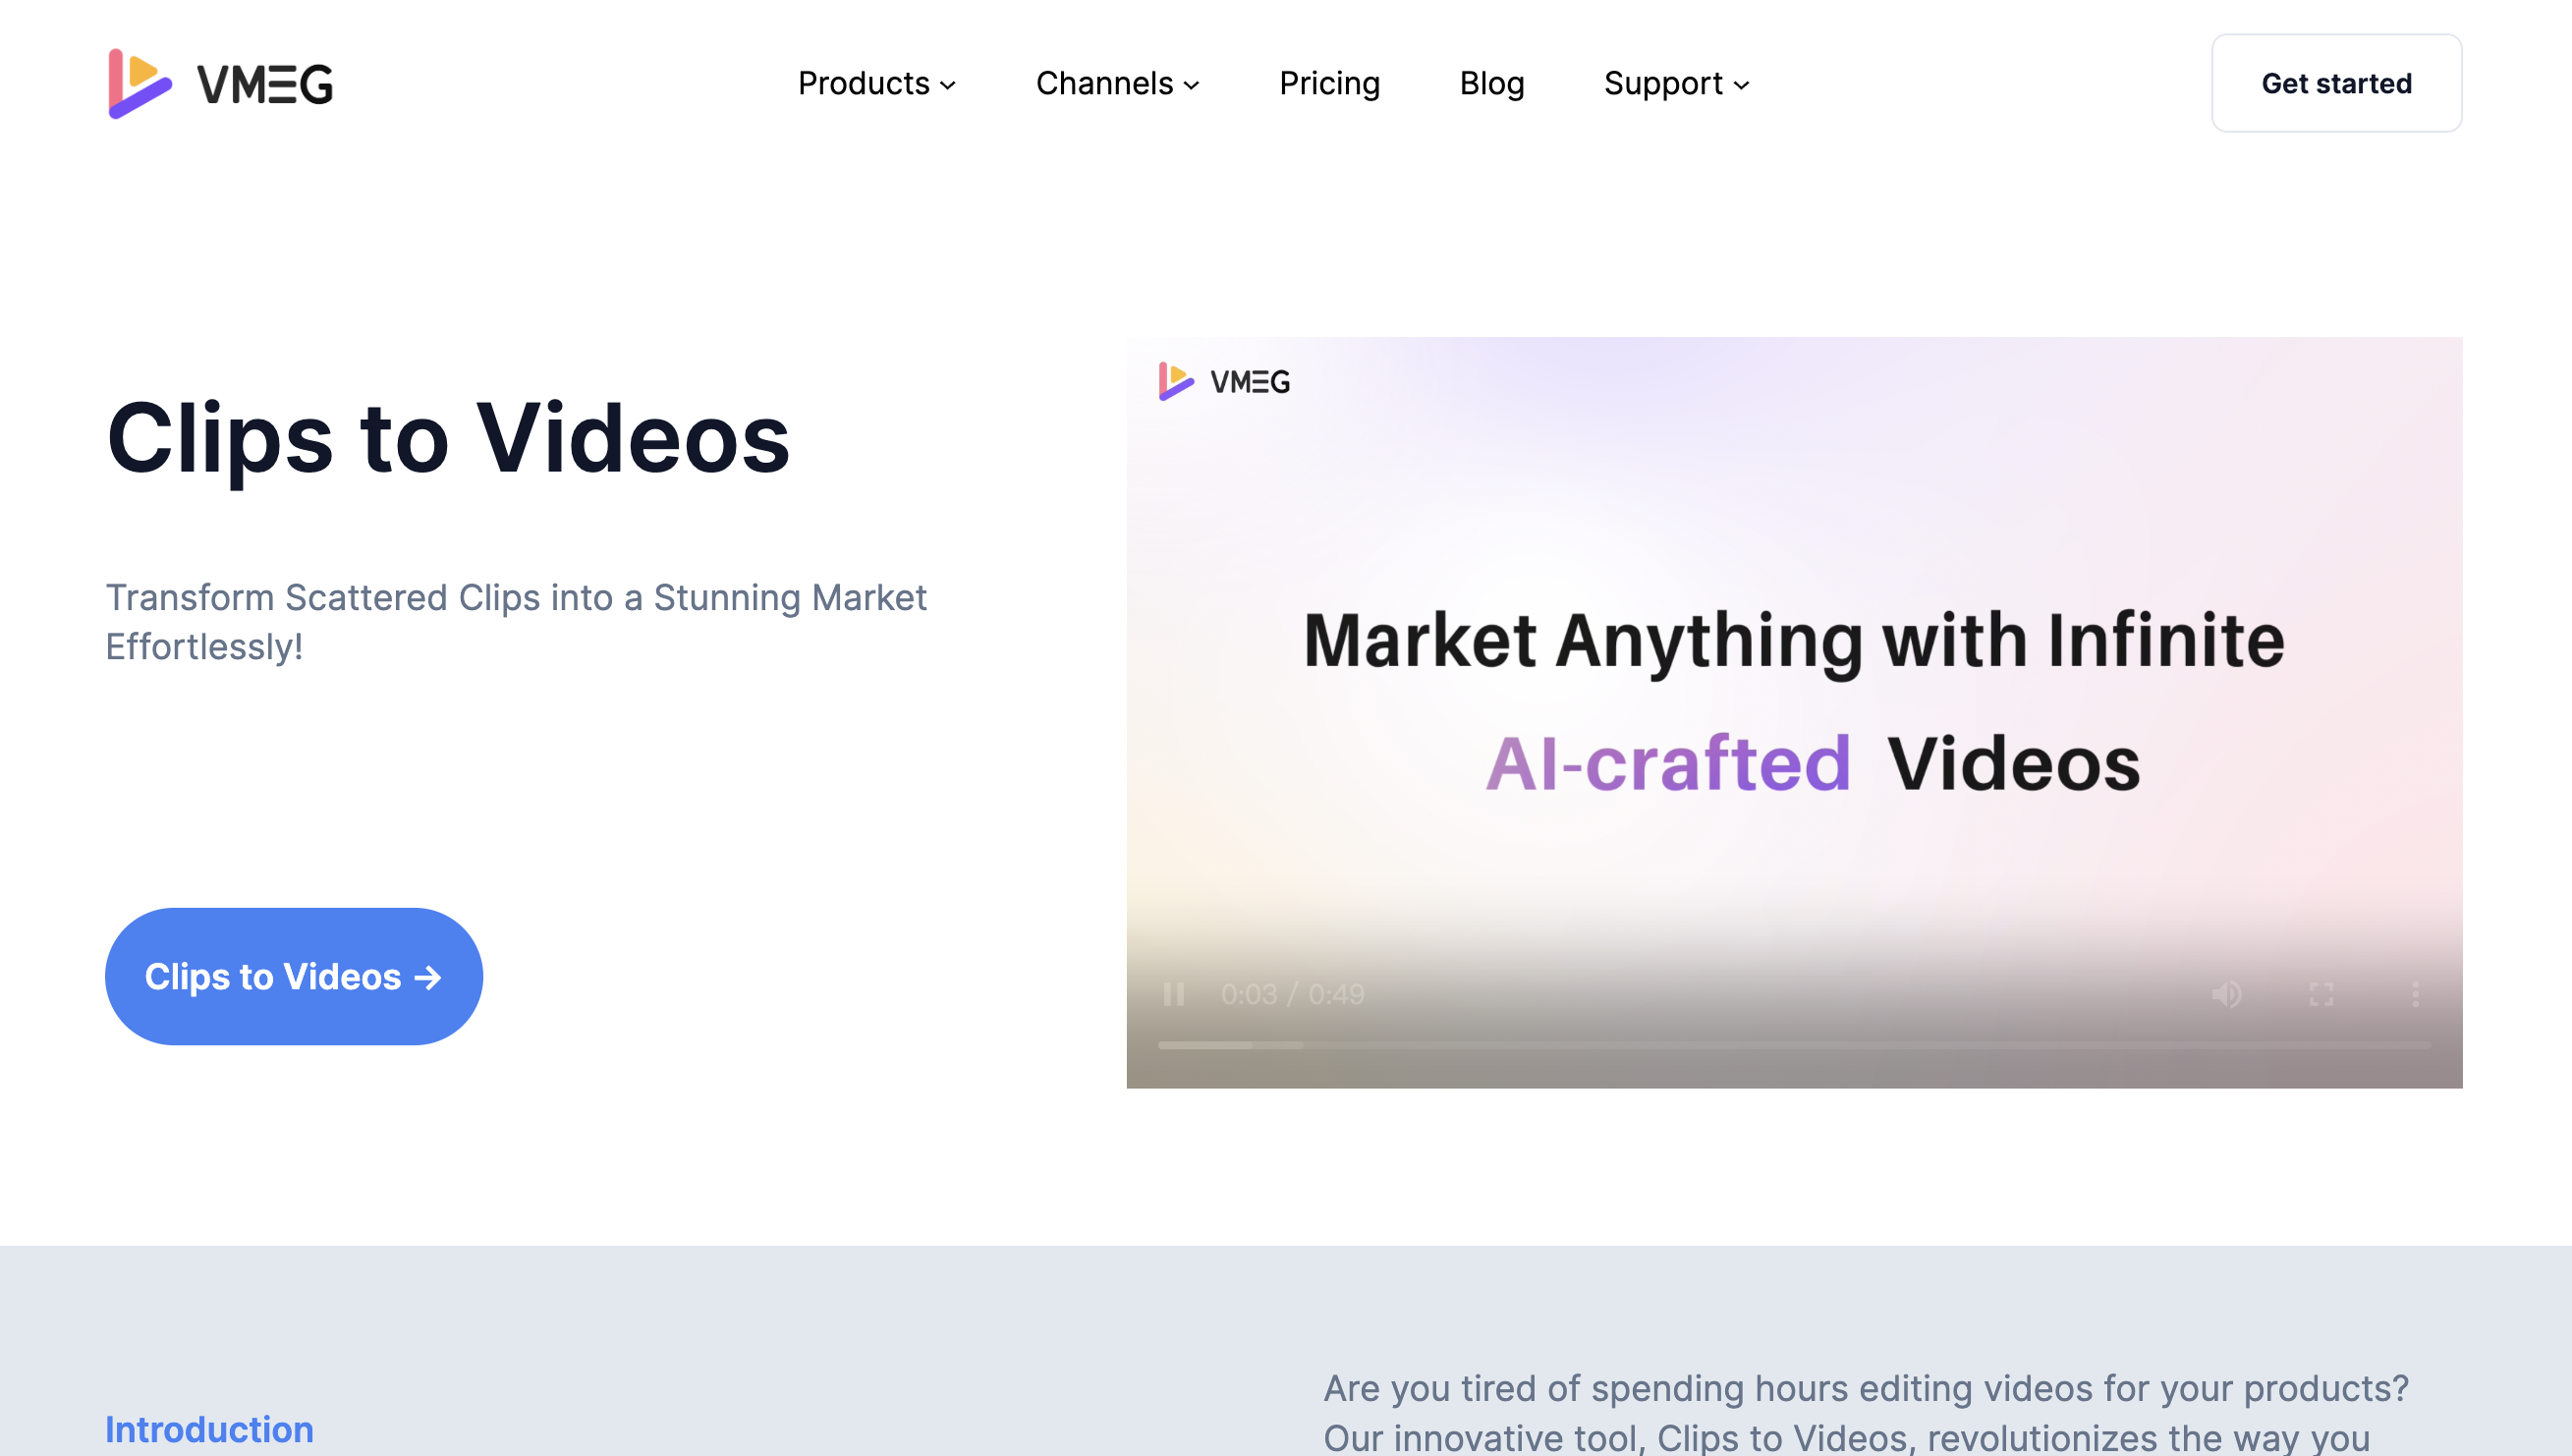Click the Get started button

tap(2335, 84)
